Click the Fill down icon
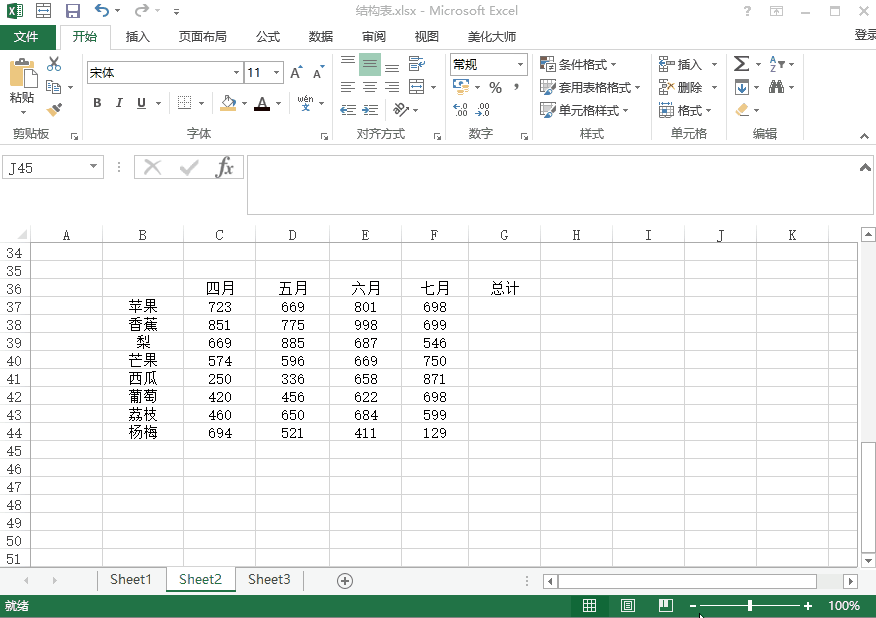 tap(742, 87)
